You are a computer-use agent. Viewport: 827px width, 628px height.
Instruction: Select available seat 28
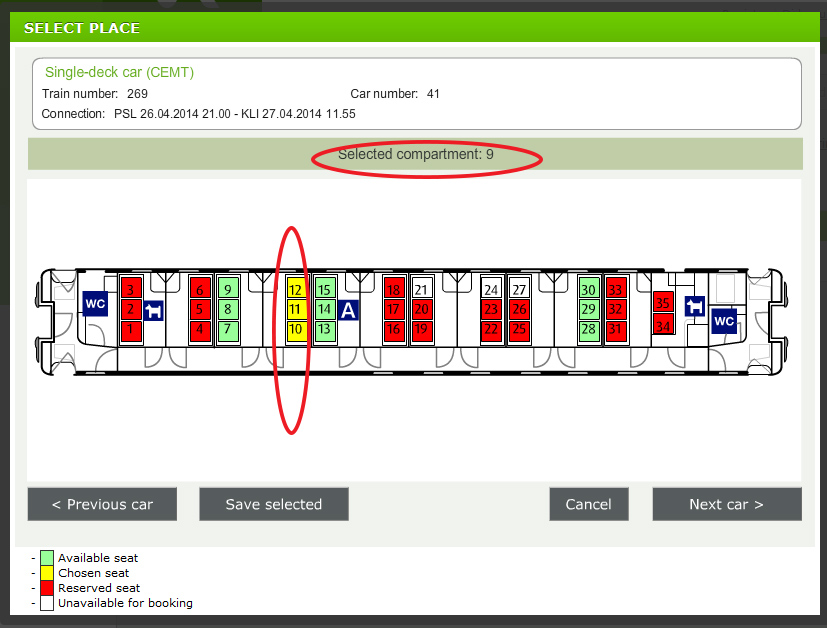589,330
